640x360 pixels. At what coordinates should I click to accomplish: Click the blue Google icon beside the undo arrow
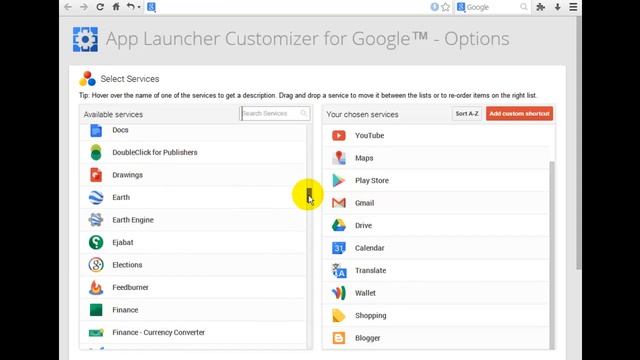coord(151,7)
